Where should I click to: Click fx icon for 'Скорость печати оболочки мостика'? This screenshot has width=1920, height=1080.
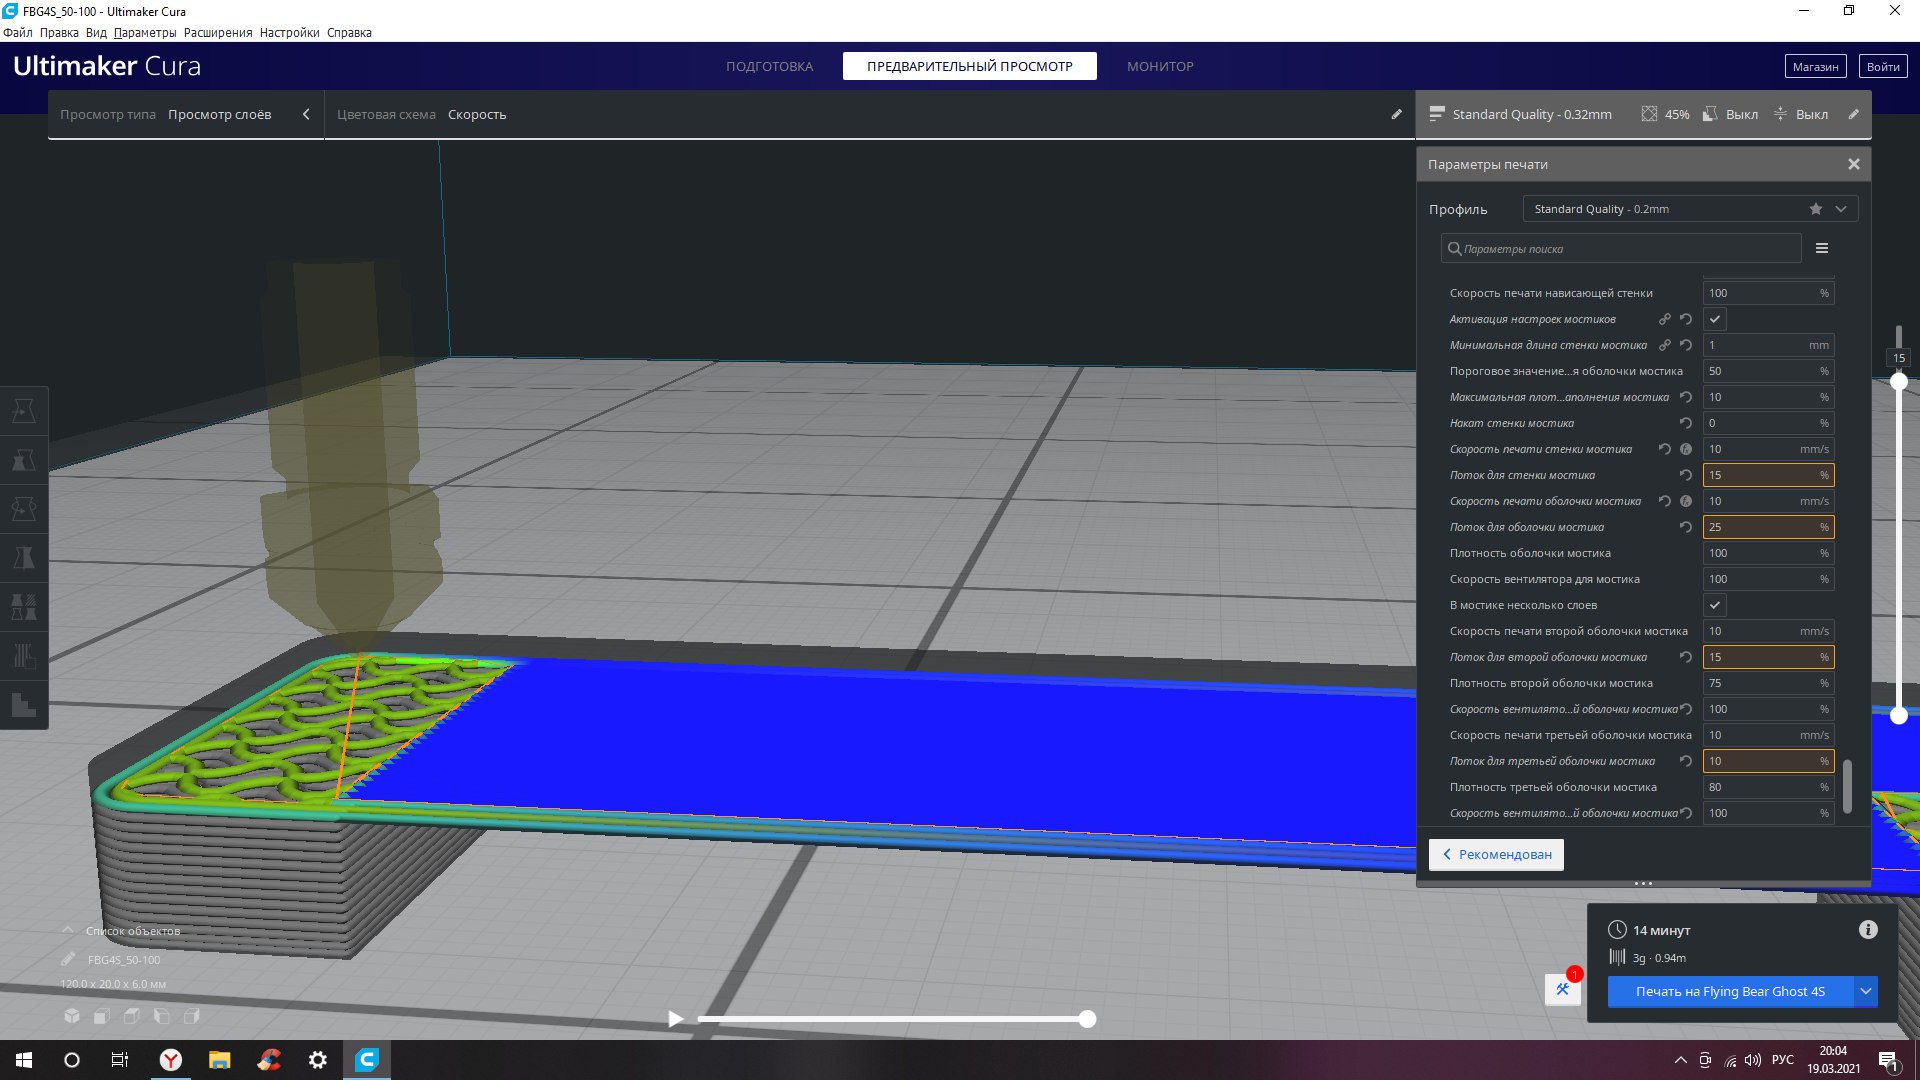(1686, 501)
